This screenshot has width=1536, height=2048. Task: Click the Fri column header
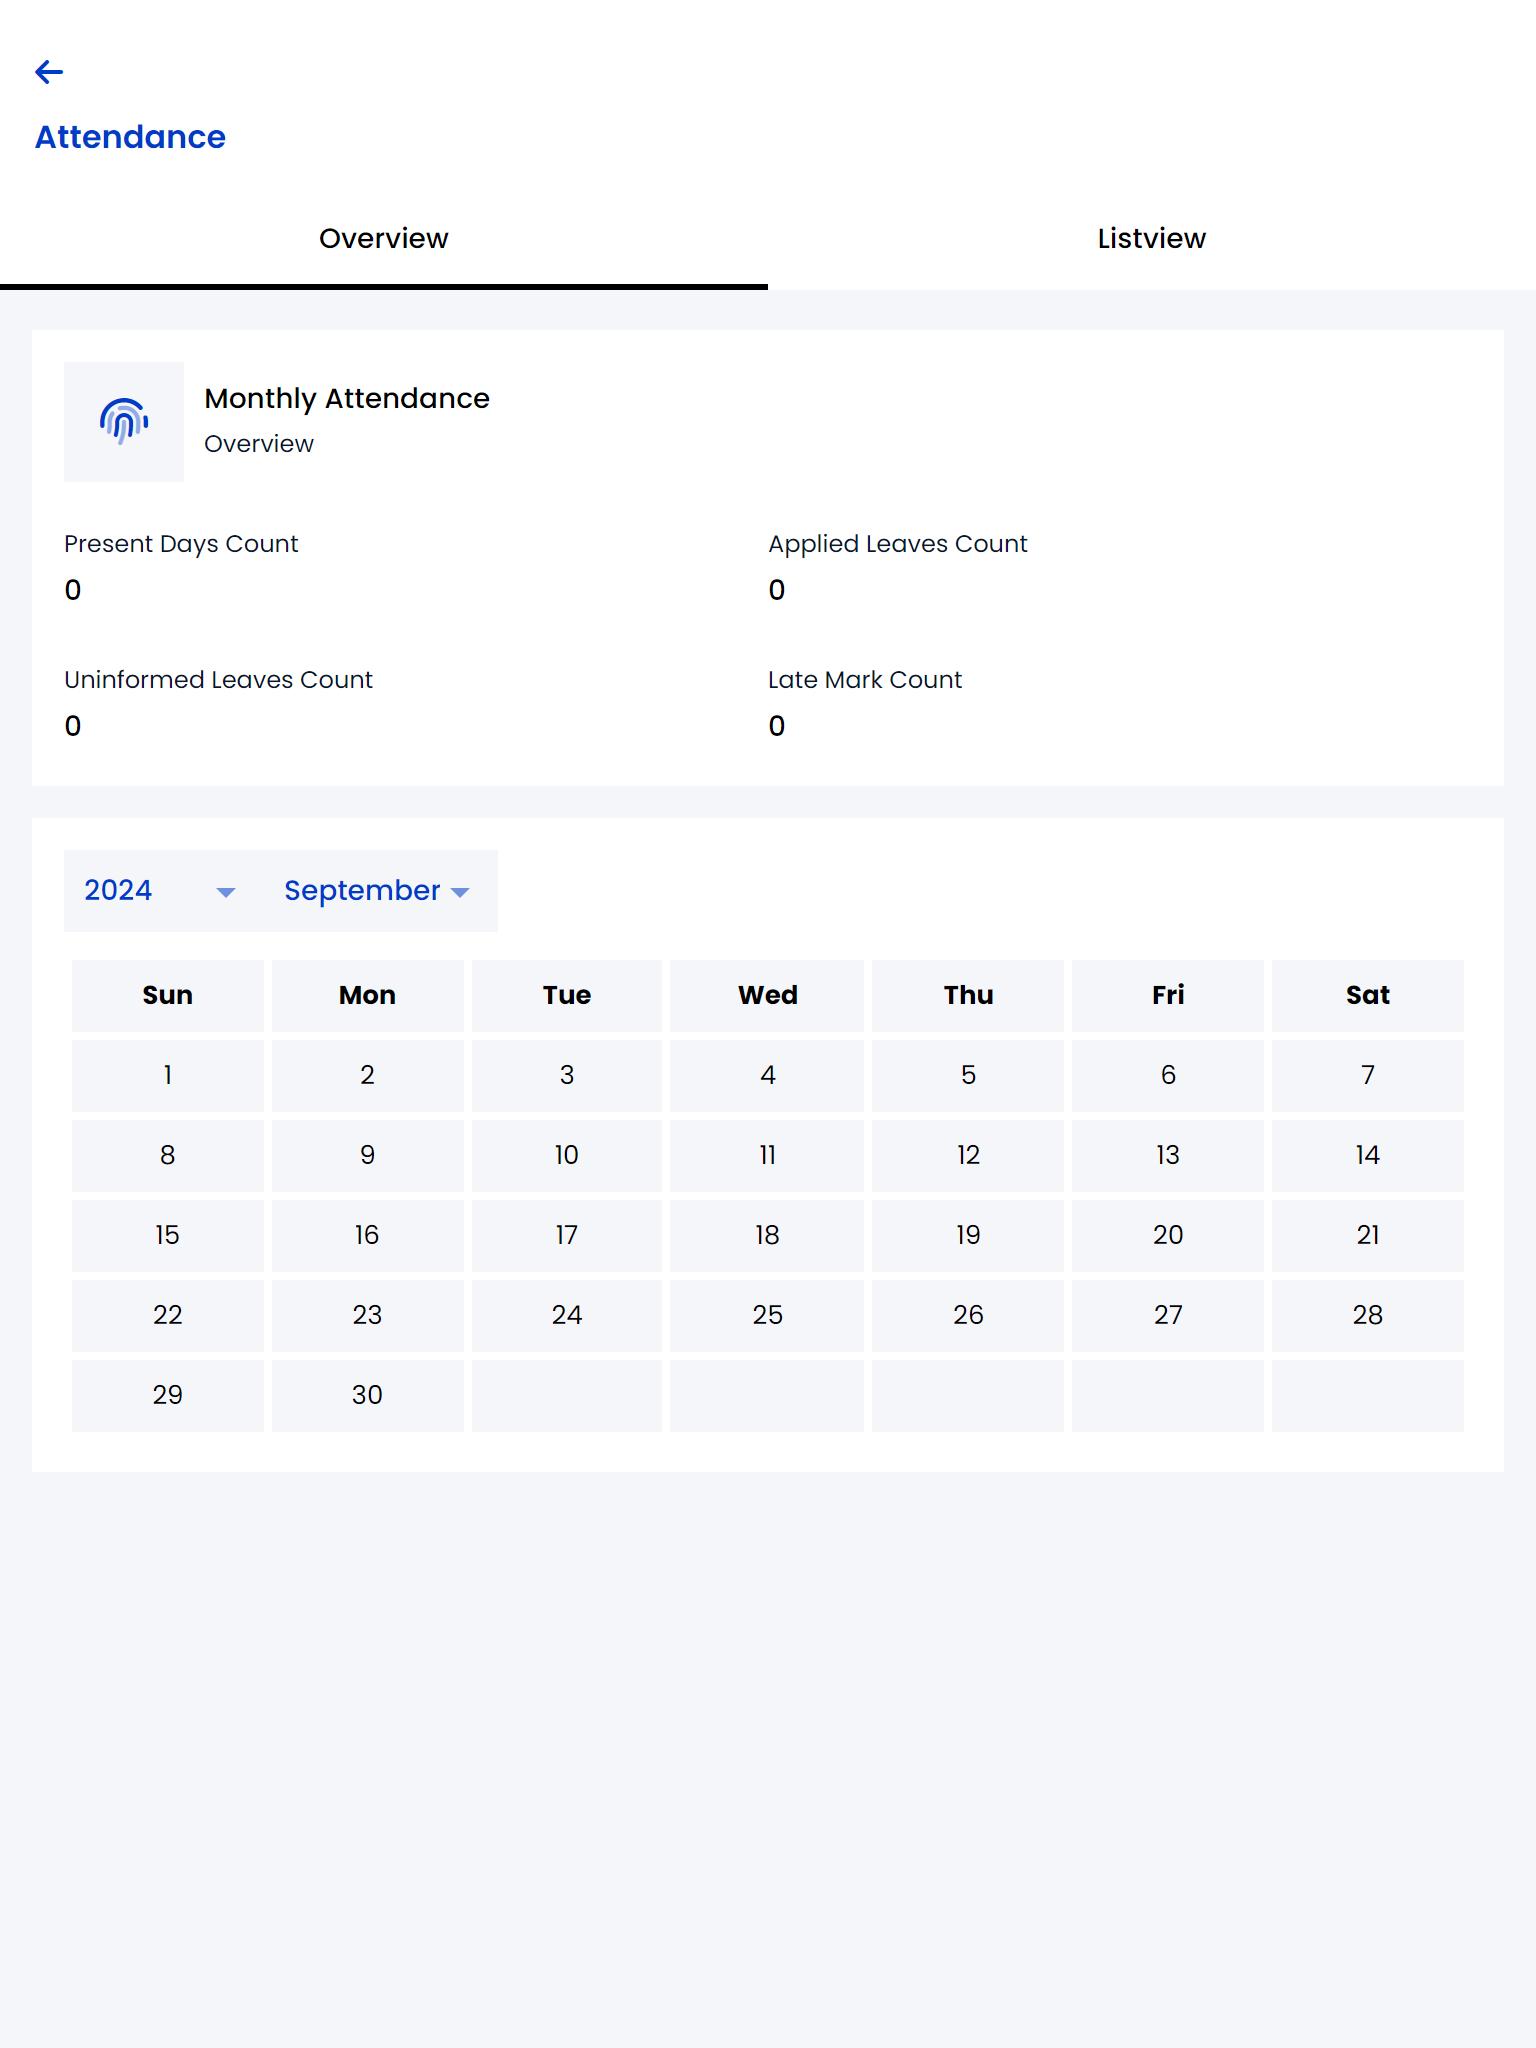click(1168, 996)
